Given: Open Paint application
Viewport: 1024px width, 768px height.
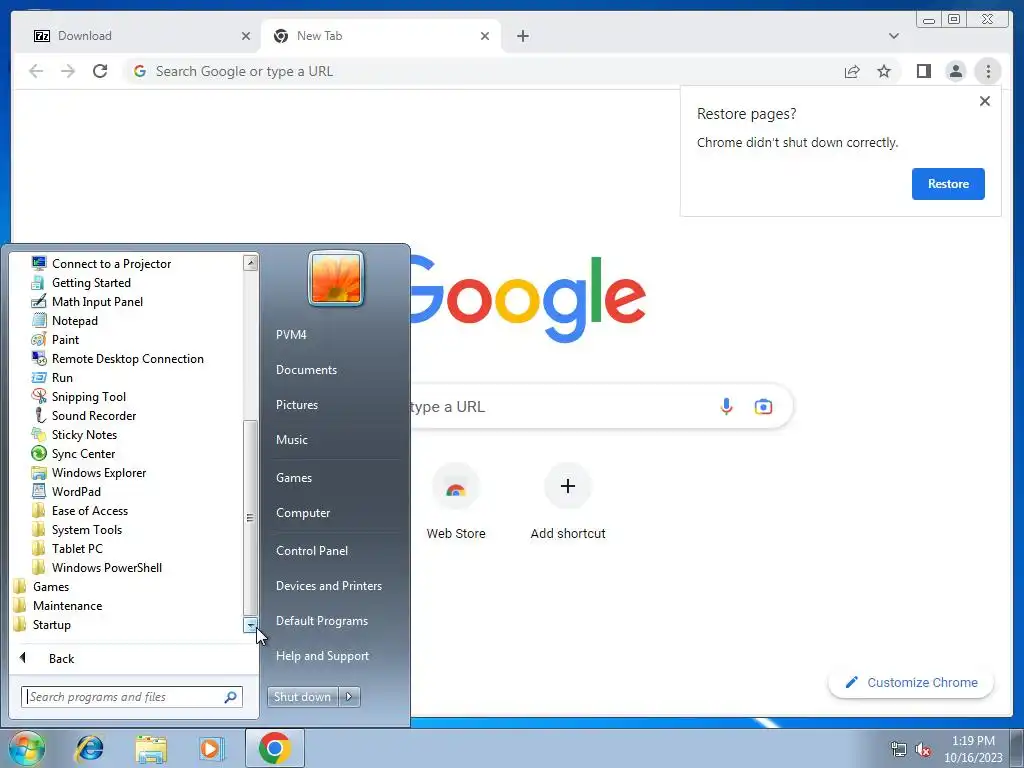Looking at the screenshot, I should click(x=55, y=340).
